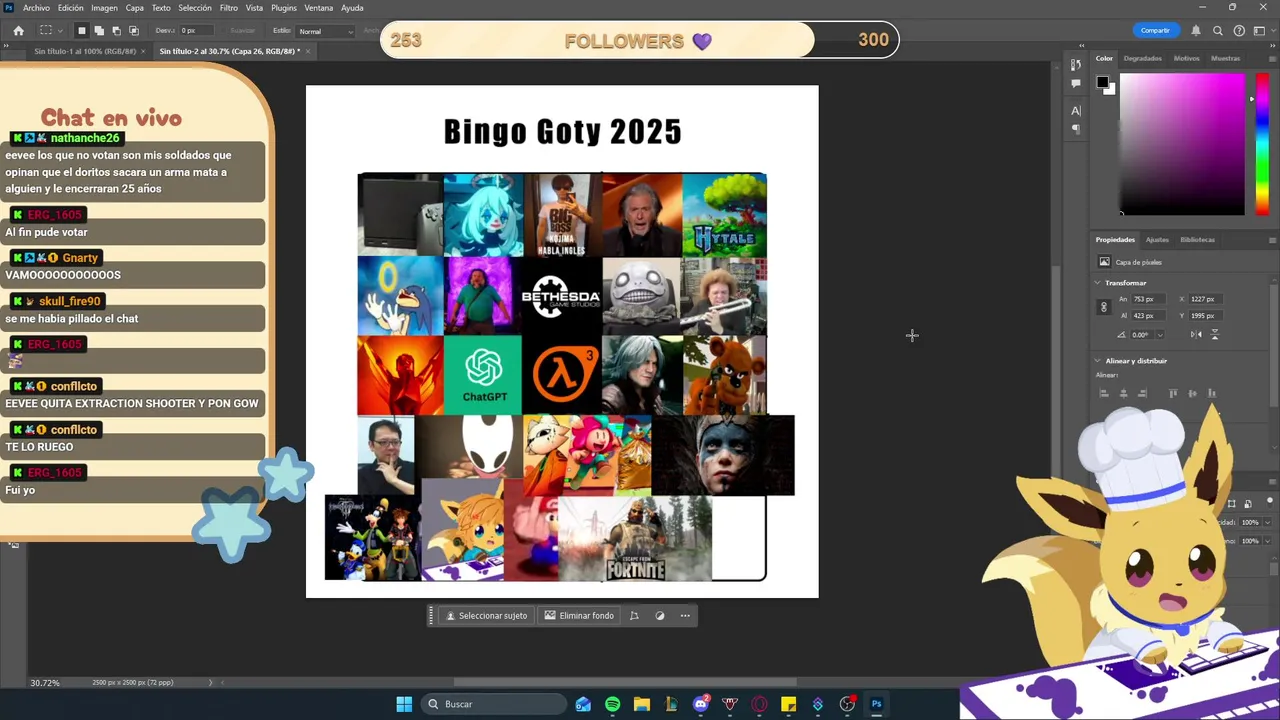Screen dimensions: 1280x720
Task: Open the Paragraph panel icon in side dock
Action: tap(1076, 129)
